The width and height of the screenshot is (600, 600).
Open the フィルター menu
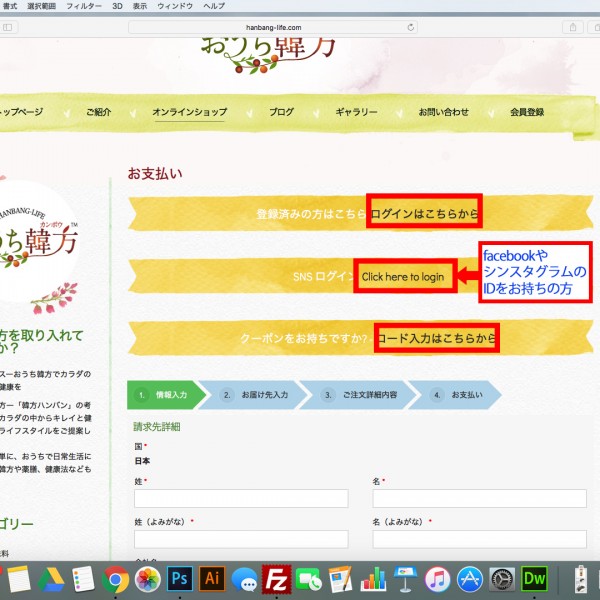point(83,6)
